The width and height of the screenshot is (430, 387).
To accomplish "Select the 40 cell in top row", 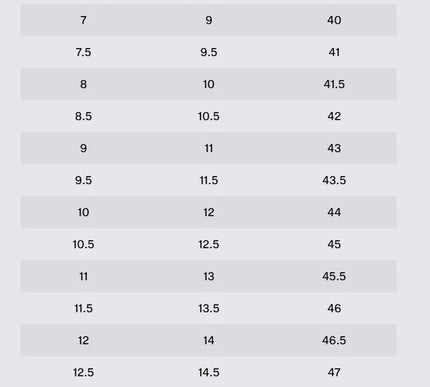I will point(334,20).
